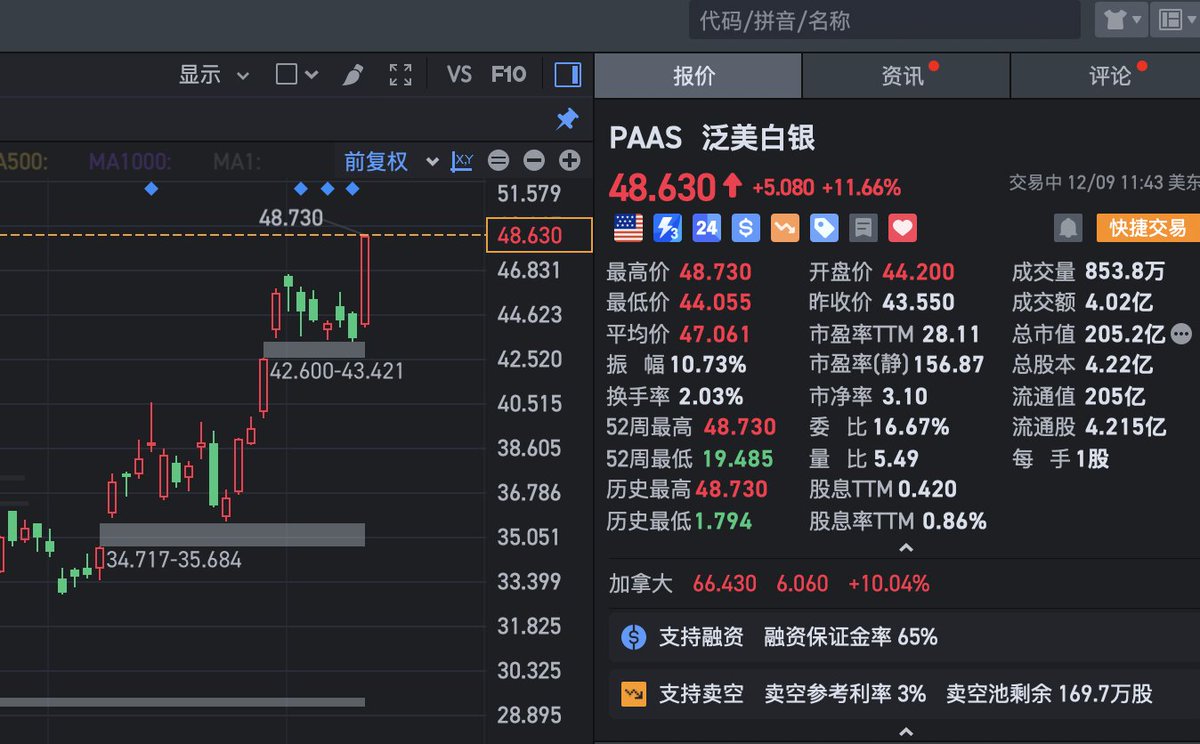The image size is (1200, 744).
Task: Click the 48.730 high price annotation
Action: point(291,217)
